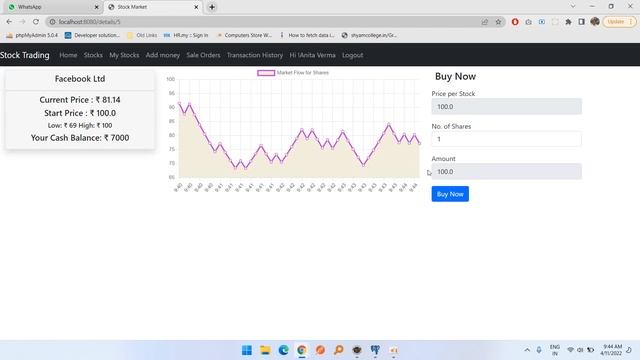Open the orange Firefox-style taskbar icon
640x360 pixels.
click(x=320, y=350)
